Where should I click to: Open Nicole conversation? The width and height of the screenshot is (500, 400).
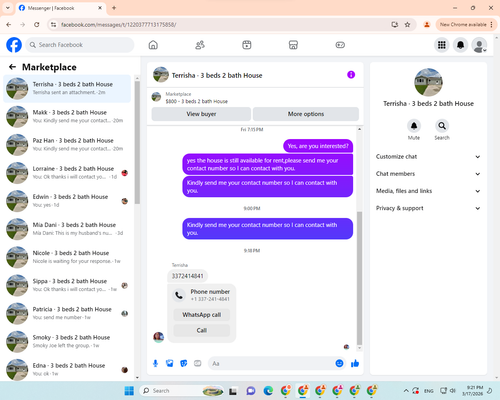tap(67, 257)
